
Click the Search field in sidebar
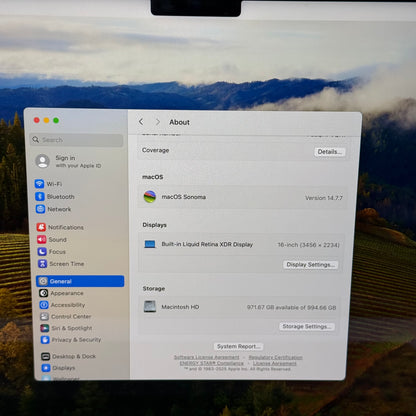tap(77, 140)
